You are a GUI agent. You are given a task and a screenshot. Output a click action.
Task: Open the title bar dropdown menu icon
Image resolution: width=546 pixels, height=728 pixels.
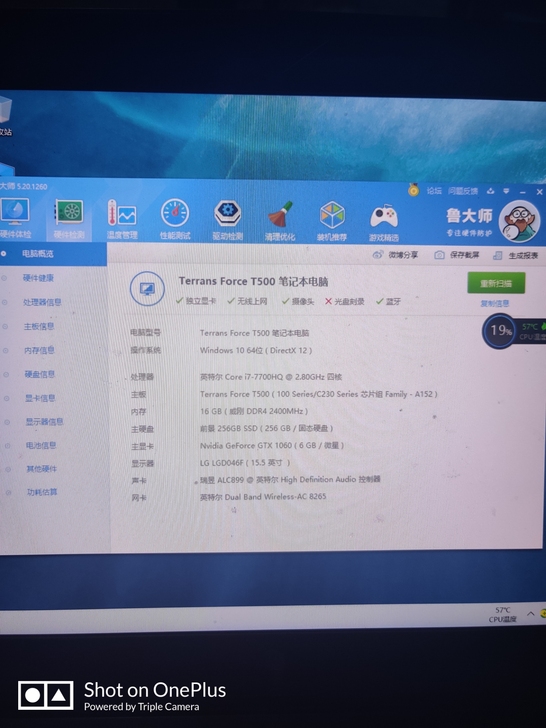click(506, 191)
